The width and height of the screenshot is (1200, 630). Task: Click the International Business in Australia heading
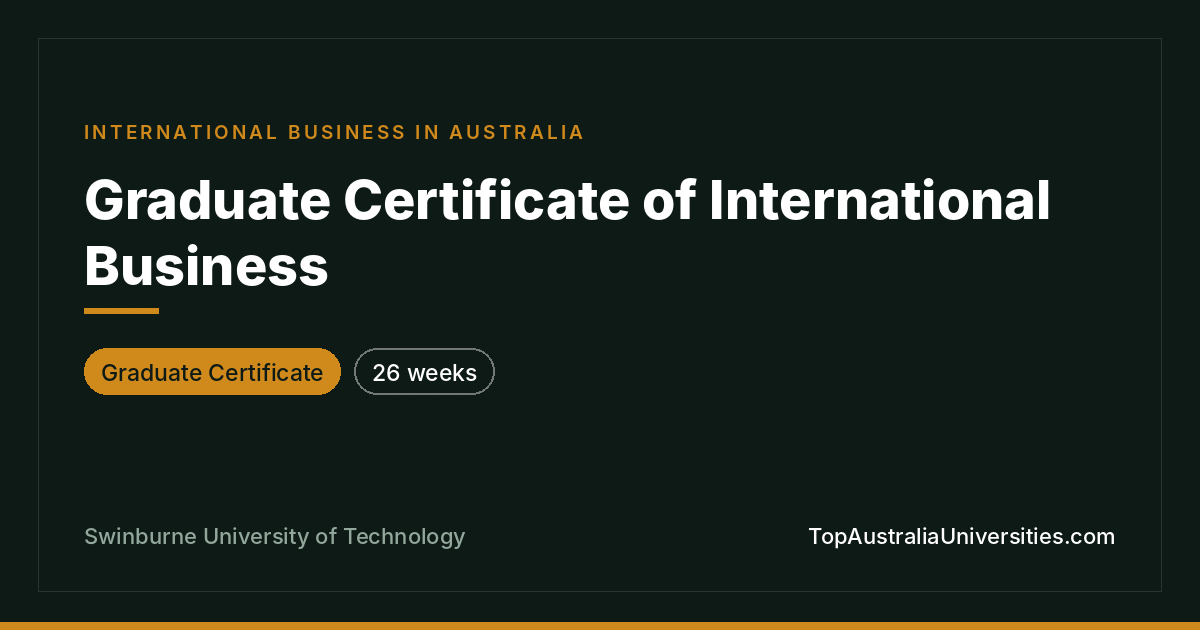pyautogui.click(x=334, y=132)
